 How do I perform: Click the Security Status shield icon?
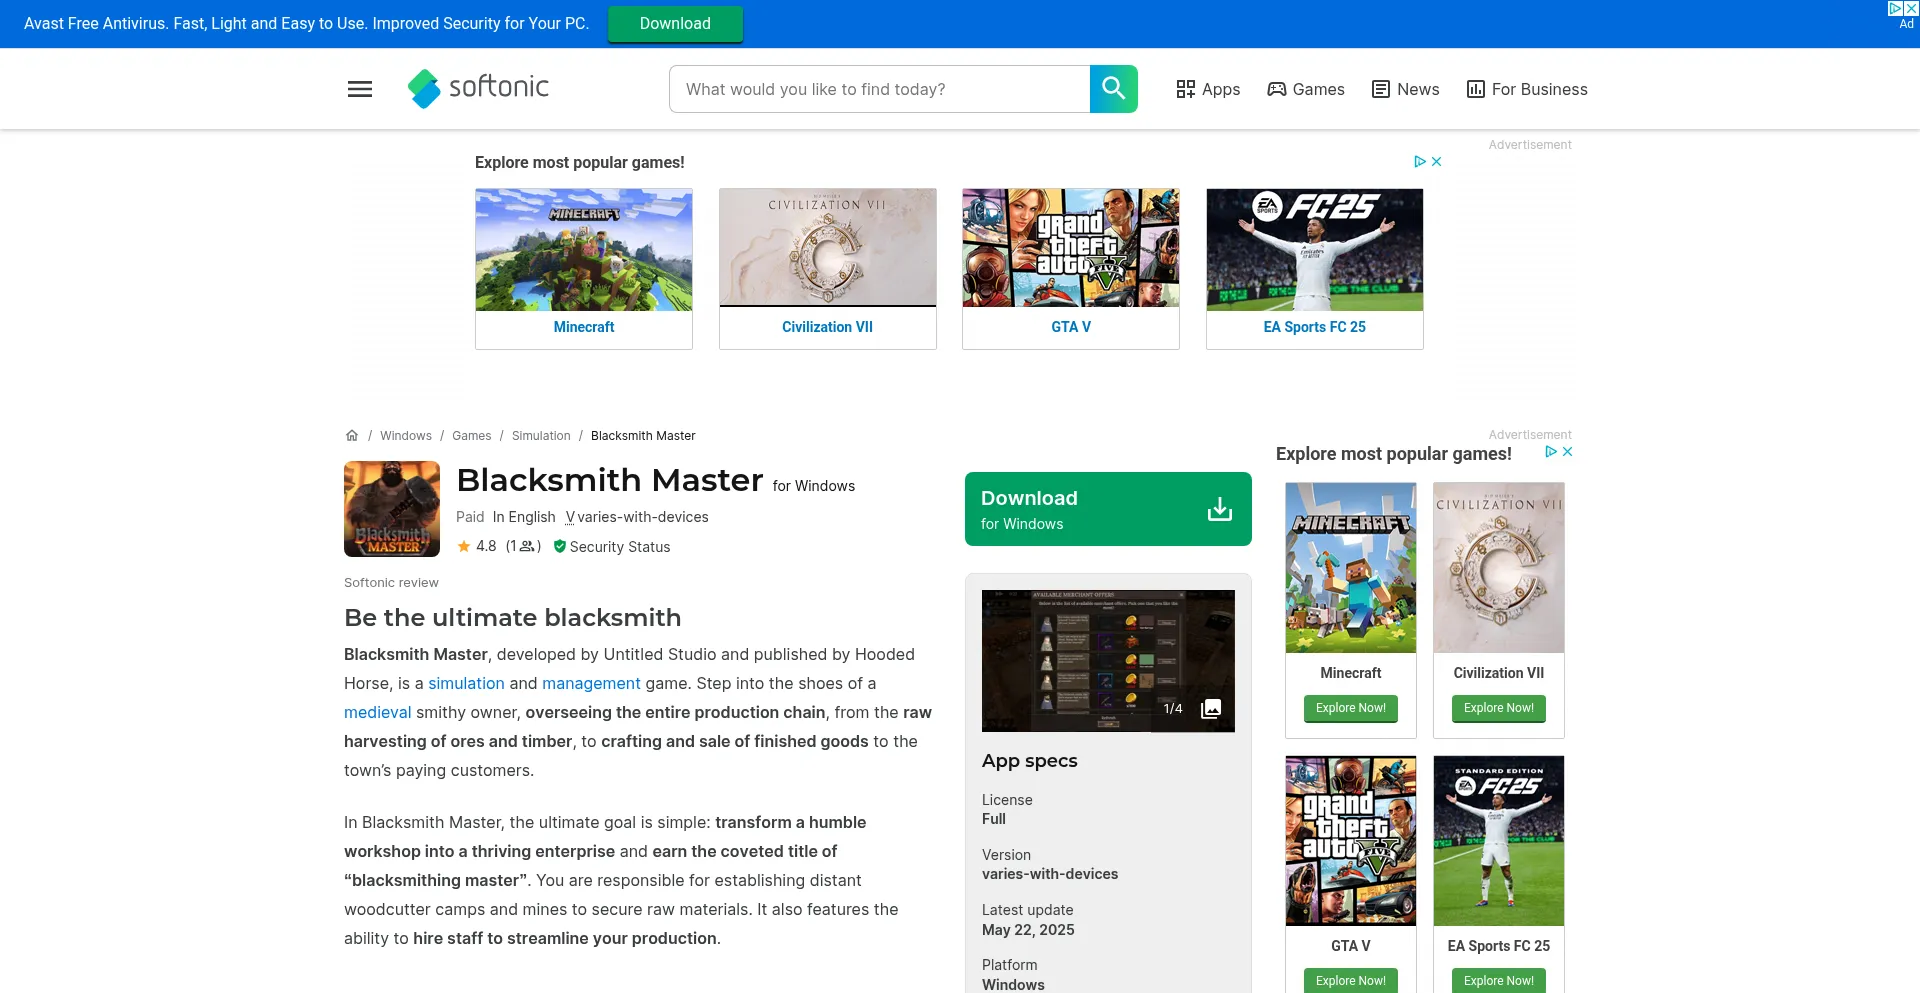click(x=561, y=547)
